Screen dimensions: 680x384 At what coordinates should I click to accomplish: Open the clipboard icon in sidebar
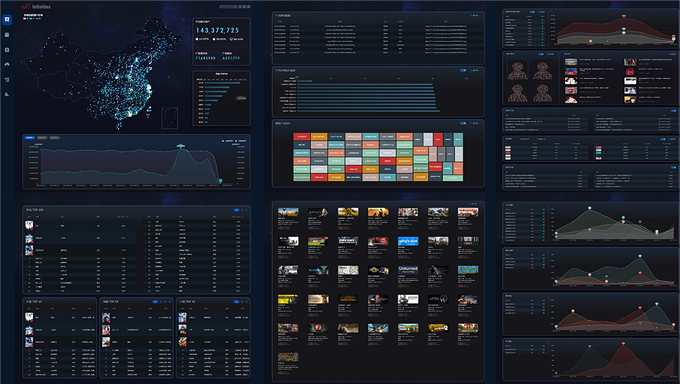(7, 50)
